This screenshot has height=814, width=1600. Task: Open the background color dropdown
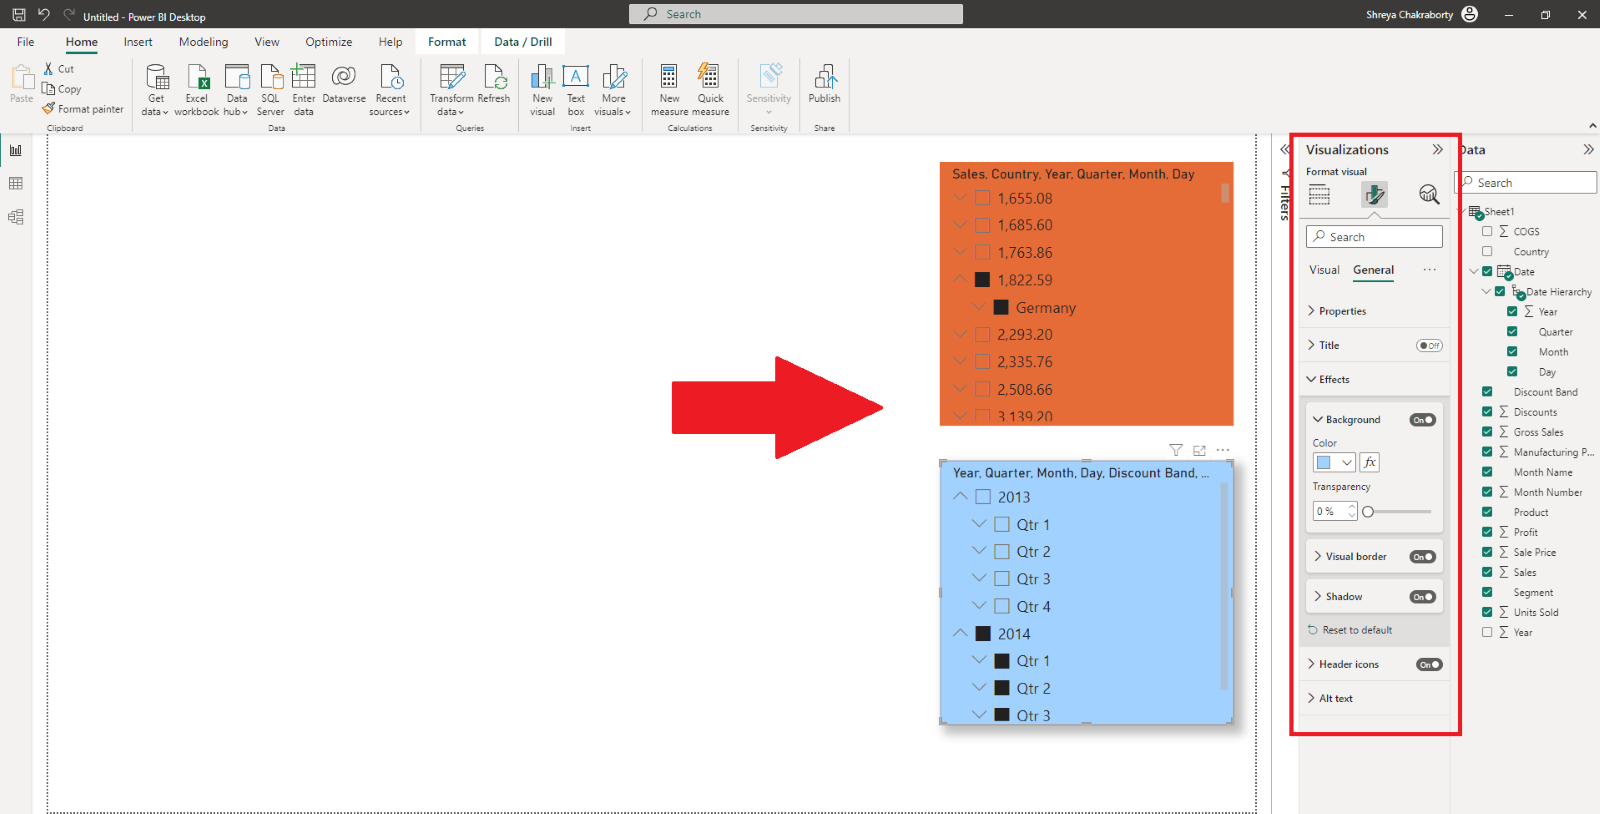[1346, 462]
